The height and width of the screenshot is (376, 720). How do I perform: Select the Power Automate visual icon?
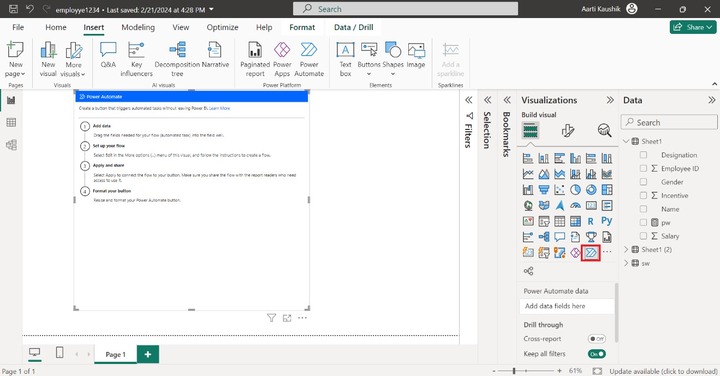[591, 253]
